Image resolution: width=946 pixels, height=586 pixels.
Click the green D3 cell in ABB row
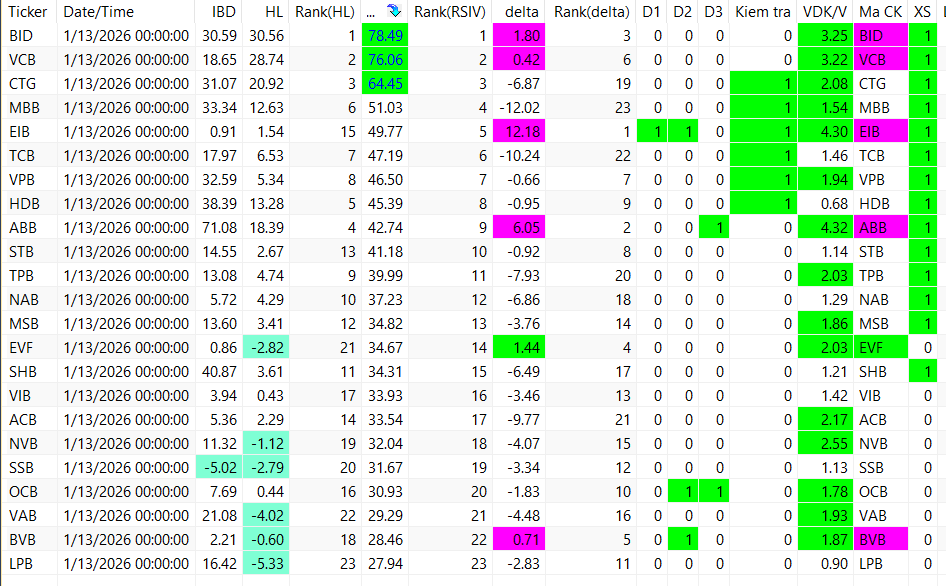tap(714, 228)
